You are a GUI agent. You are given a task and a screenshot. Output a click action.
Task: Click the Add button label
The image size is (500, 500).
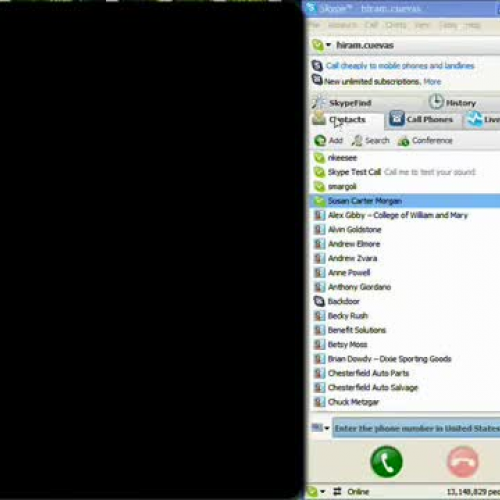336,141
